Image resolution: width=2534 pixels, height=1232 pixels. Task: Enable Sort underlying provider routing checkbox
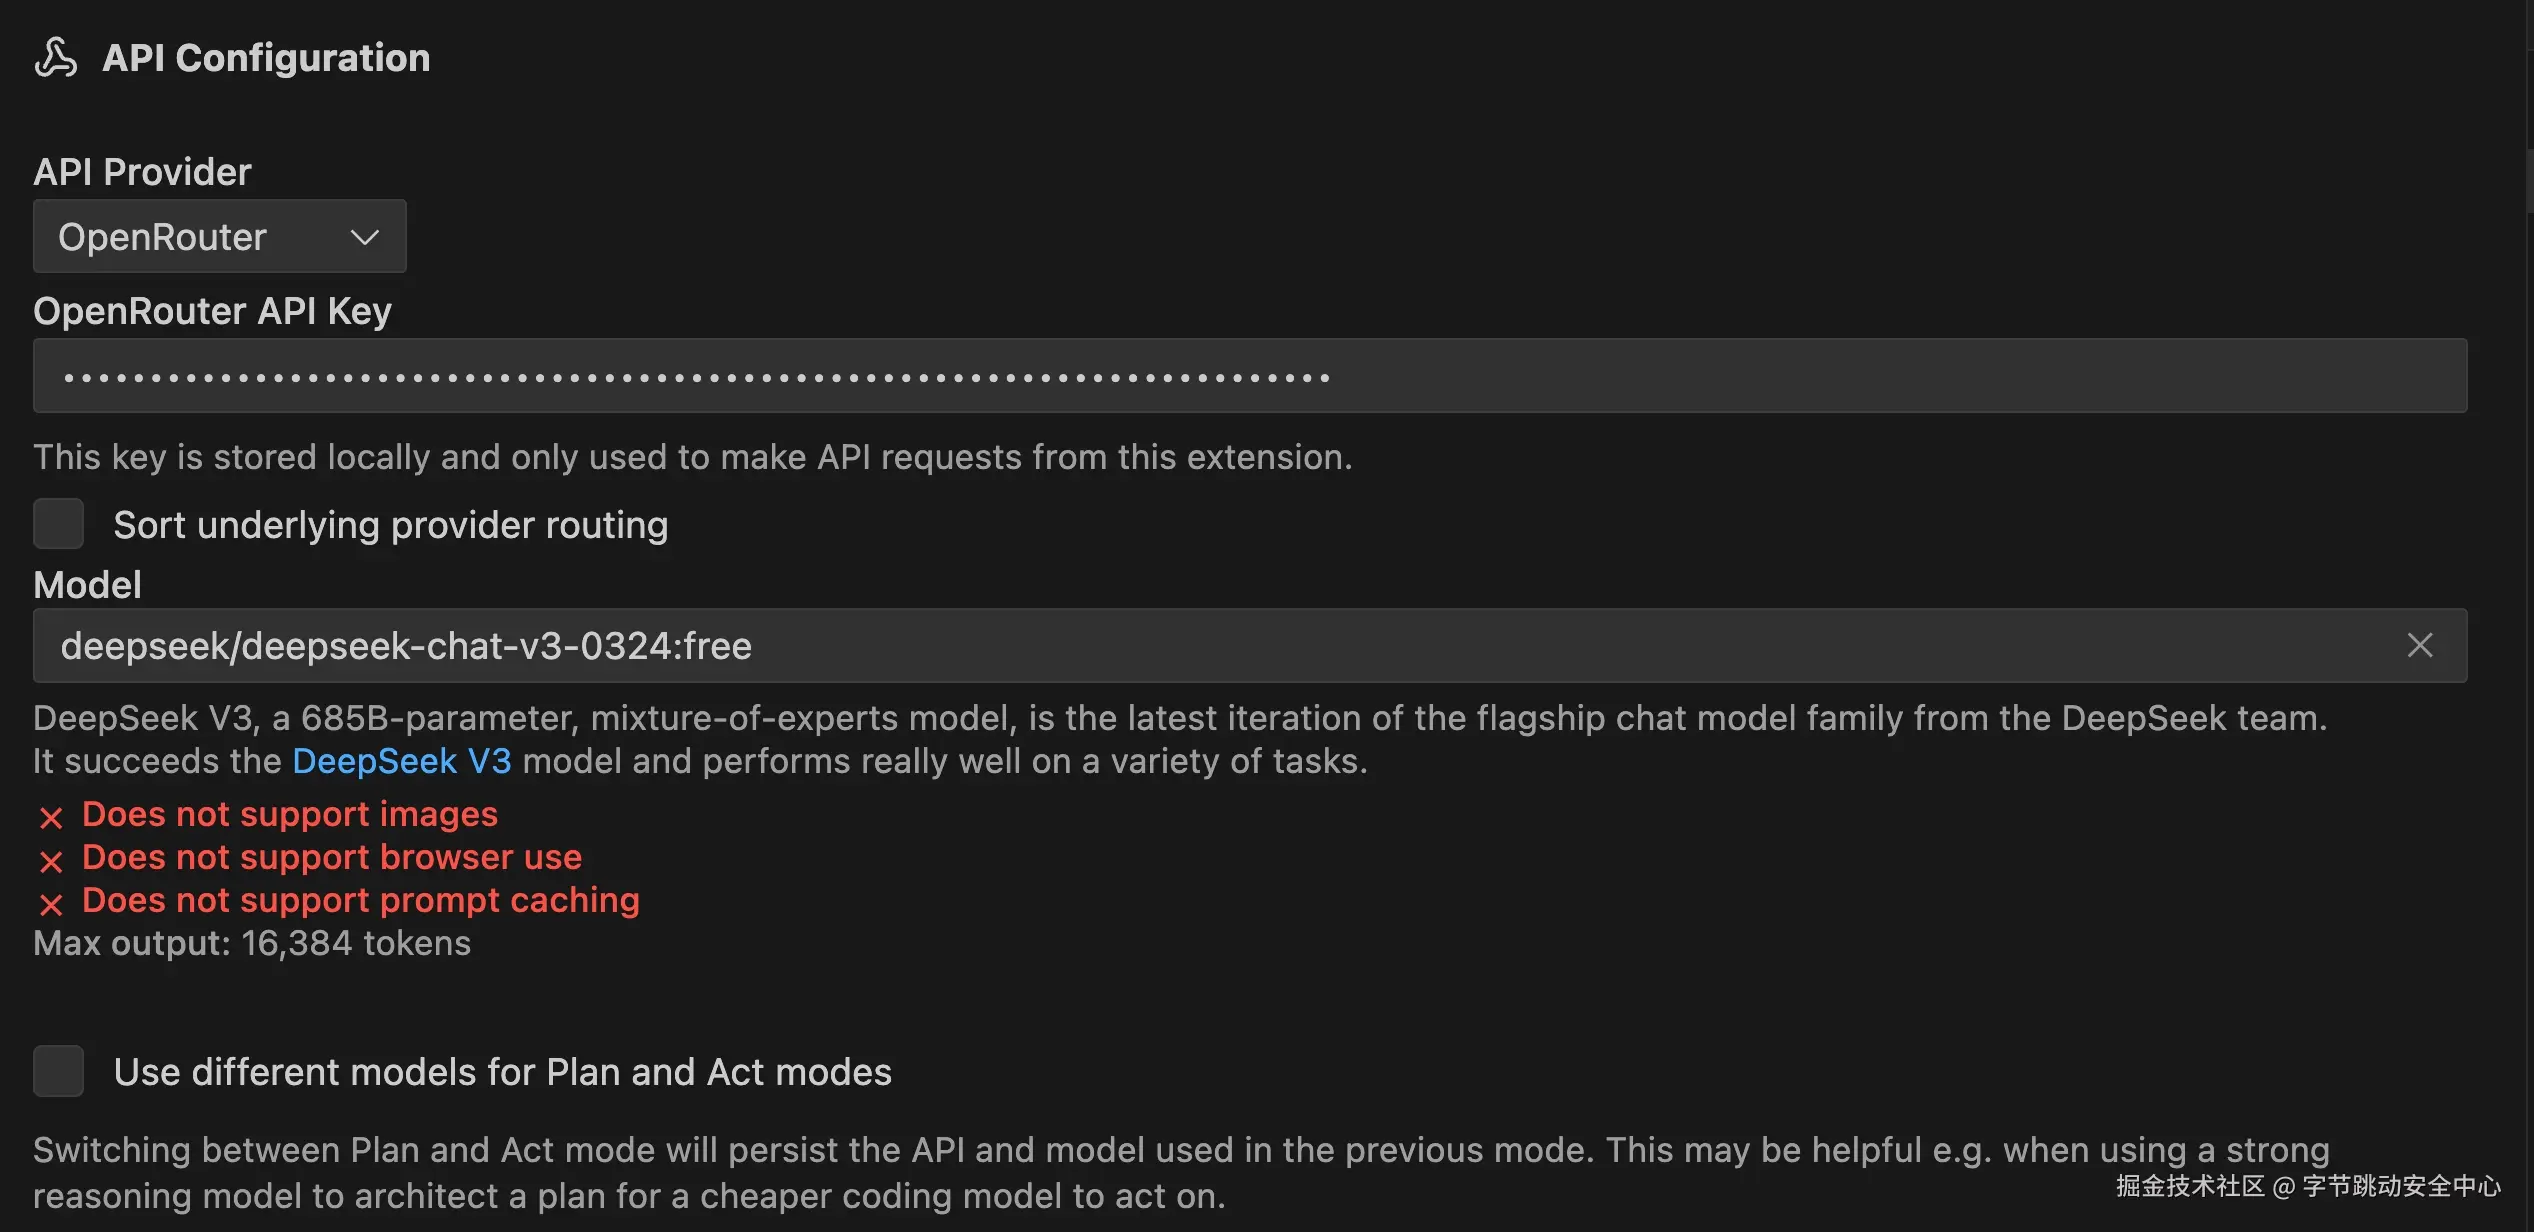pyautogui.click(x=58, y=524)
